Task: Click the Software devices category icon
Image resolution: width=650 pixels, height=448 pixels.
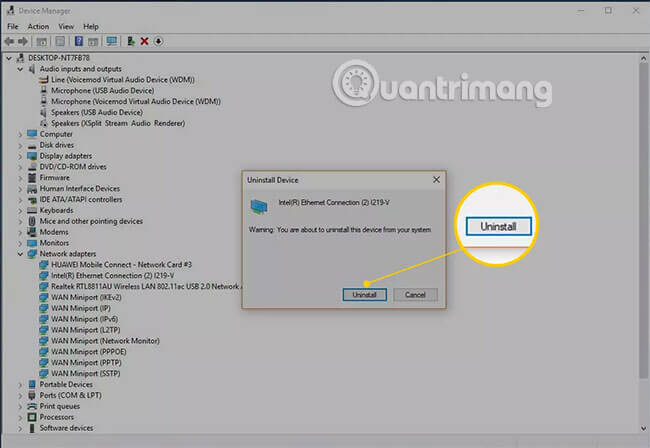Action: (x=32, y=428)
